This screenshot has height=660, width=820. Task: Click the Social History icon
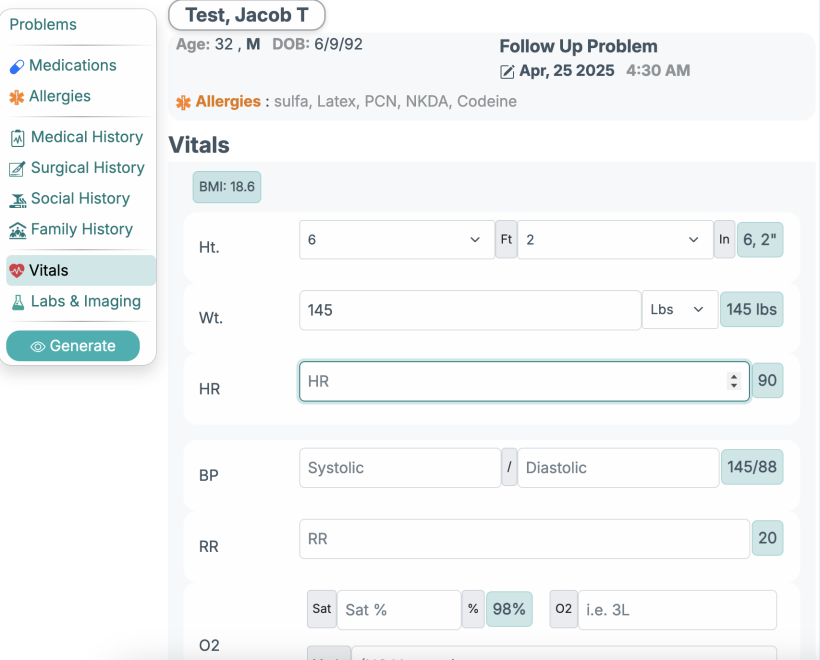pos(17,200)
